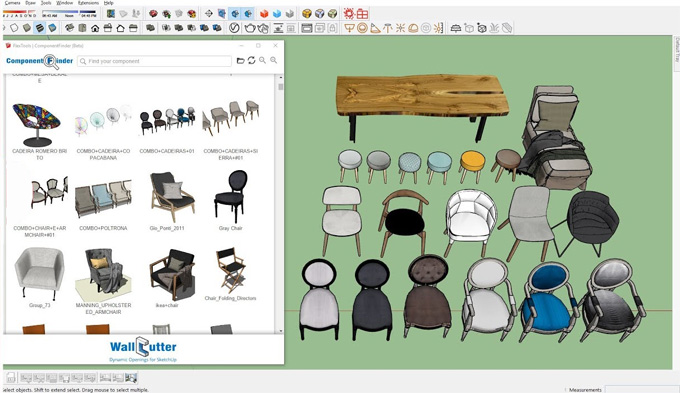This screenshot has width=680, height=393.
Task: Select the CADEIRA ROMERO BRITO chair thumbnail
Action: click(37, 124)
